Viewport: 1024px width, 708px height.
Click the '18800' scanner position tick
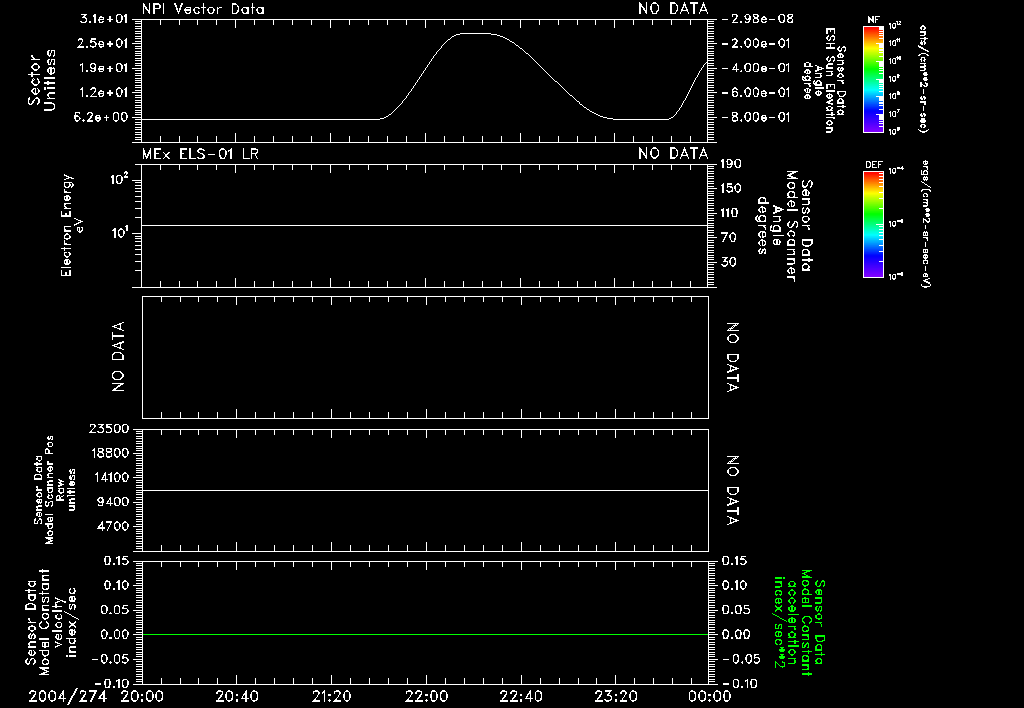[x=109, y=453]
